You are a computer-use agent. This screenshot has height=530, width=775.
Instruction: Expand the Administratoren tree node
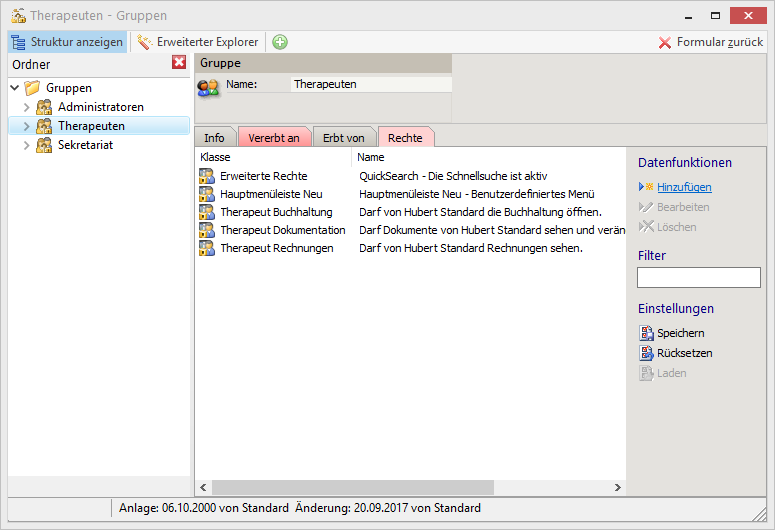(27, 107)
